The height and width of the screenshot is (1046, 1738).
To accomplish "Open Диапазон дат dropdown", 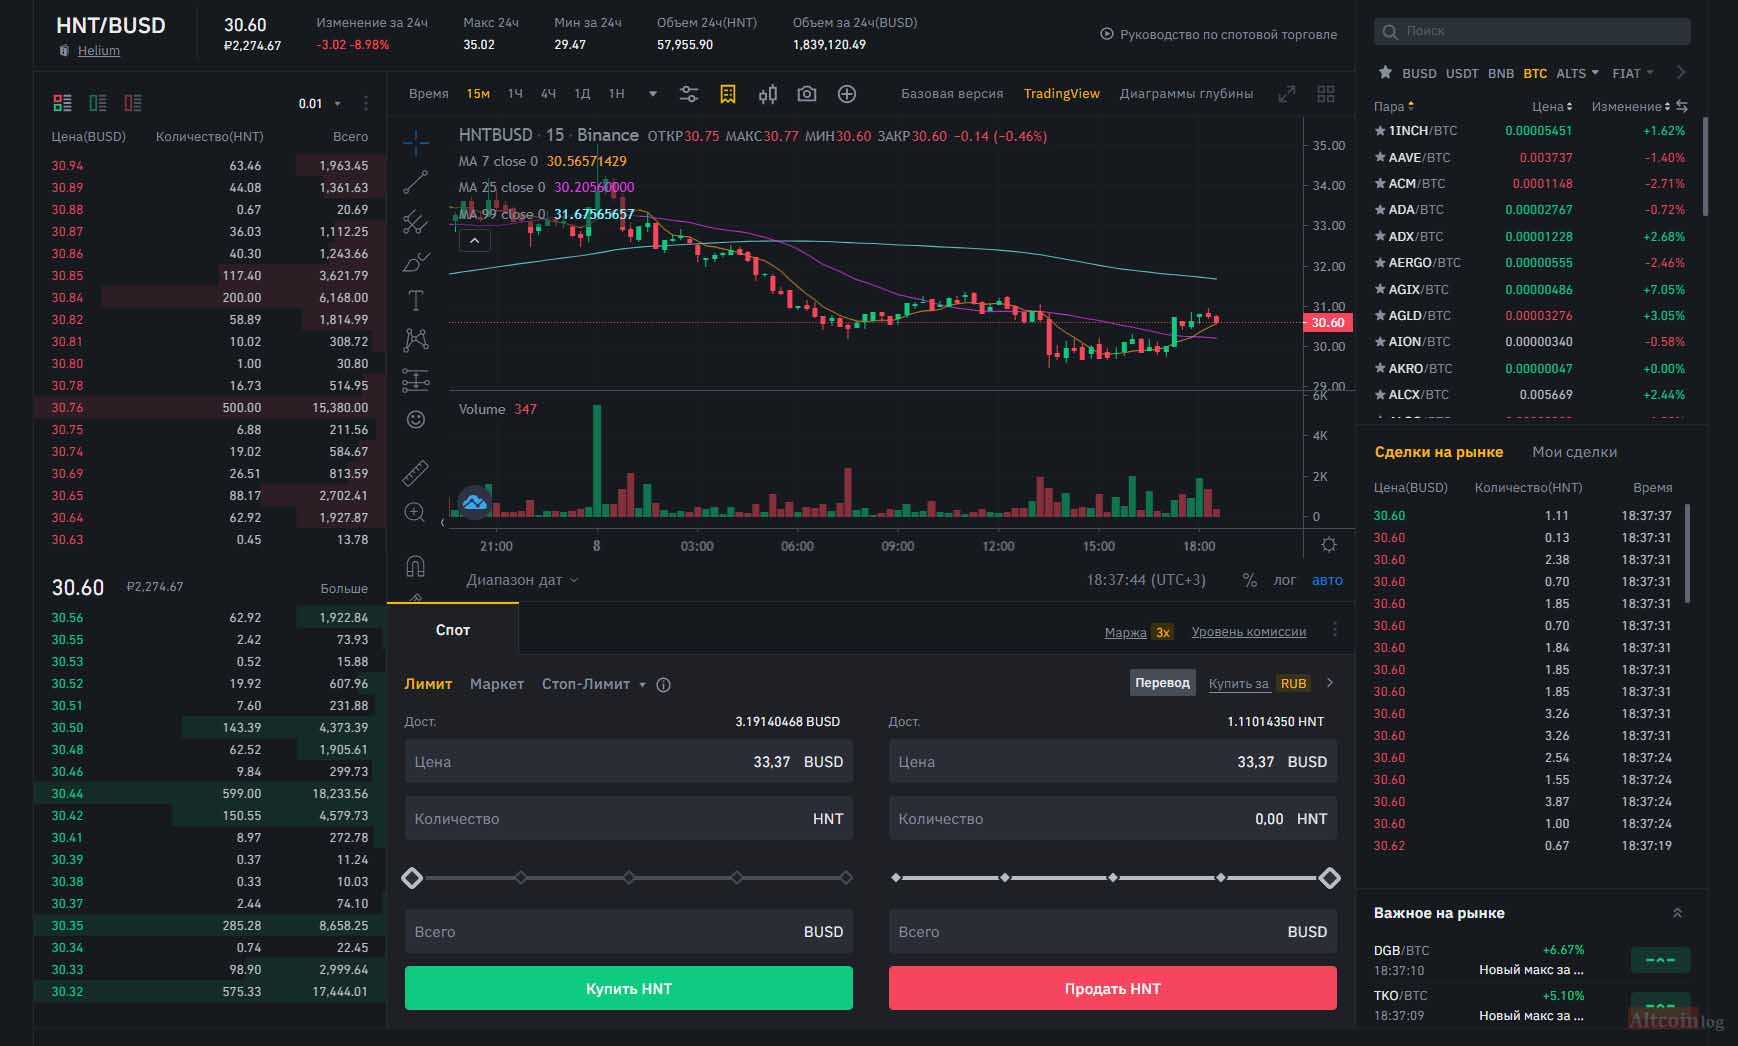I will click(522, 580).
